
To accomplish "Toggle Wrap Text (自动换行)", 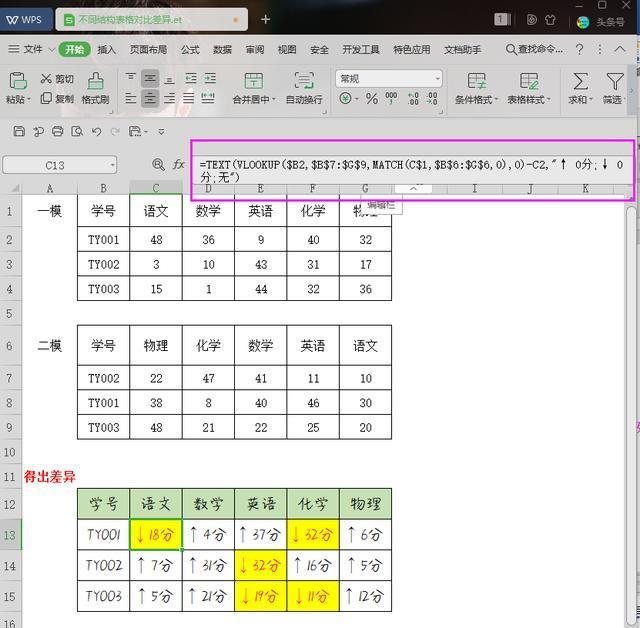I will click(304, 88).
